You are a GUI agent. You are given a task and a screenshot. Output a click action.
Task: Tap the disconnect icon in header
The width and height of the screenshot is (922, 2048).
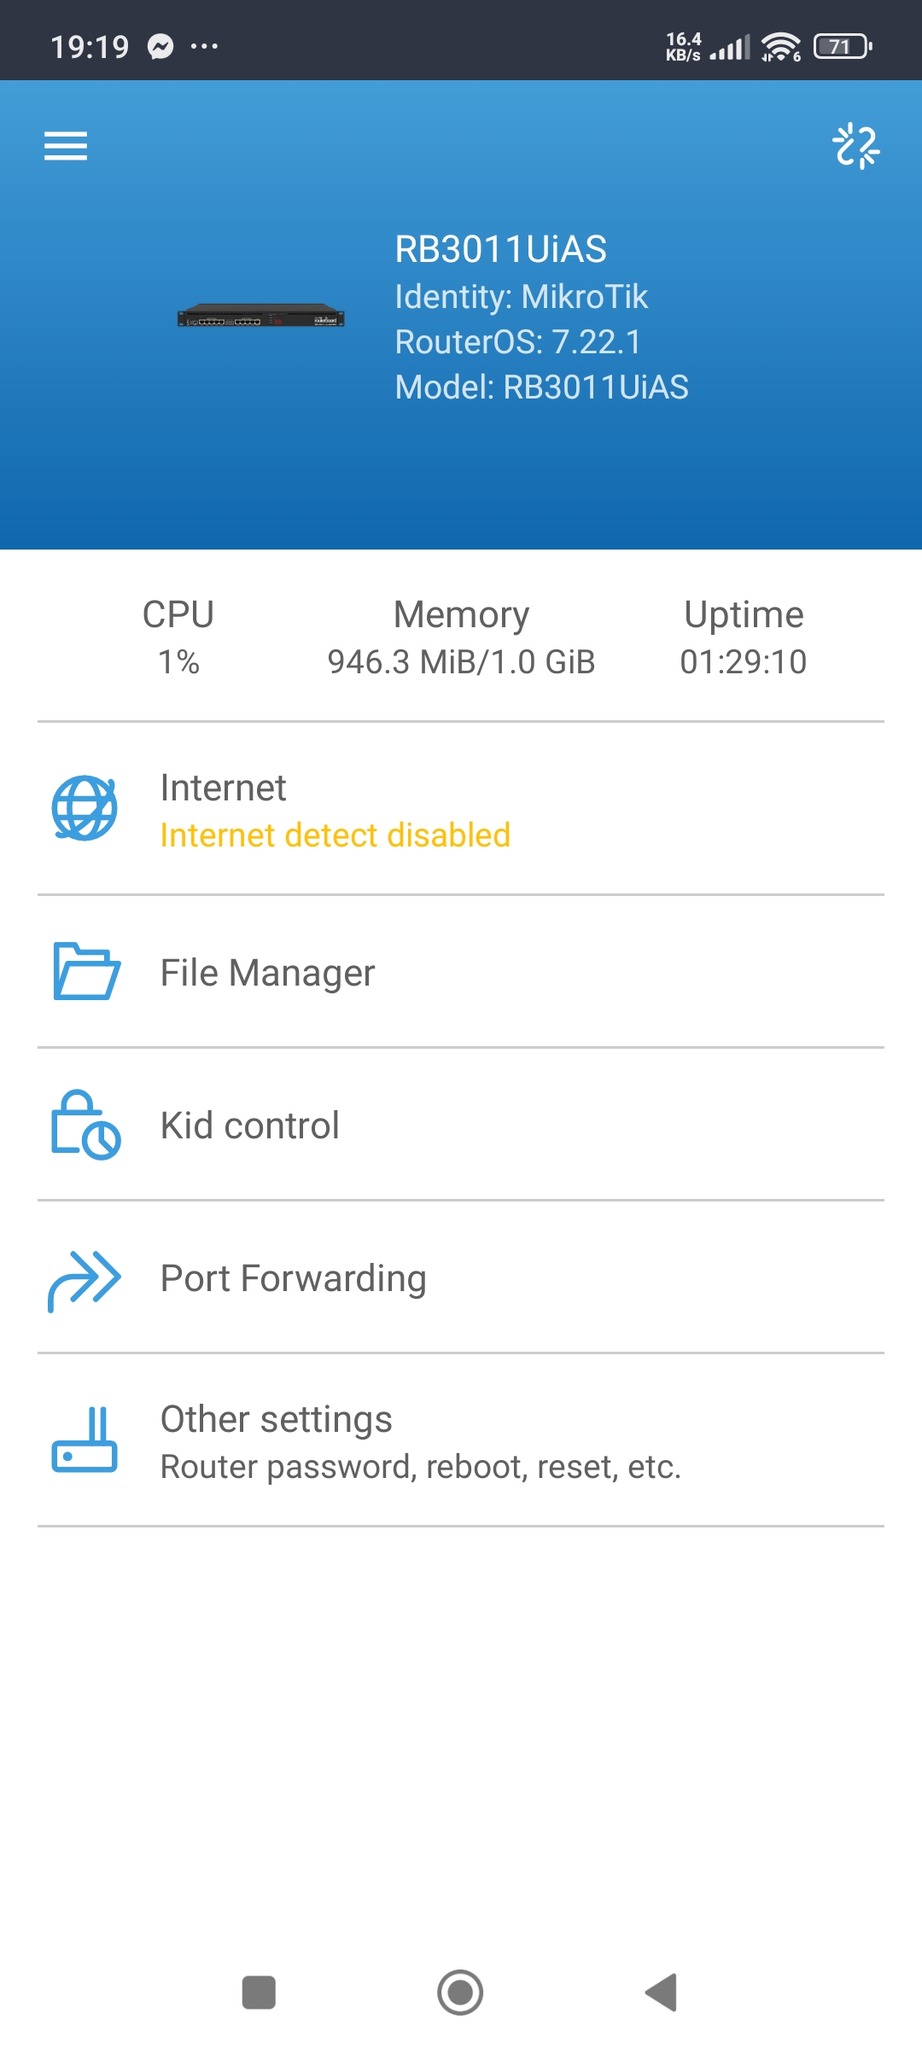coord(856,146)
